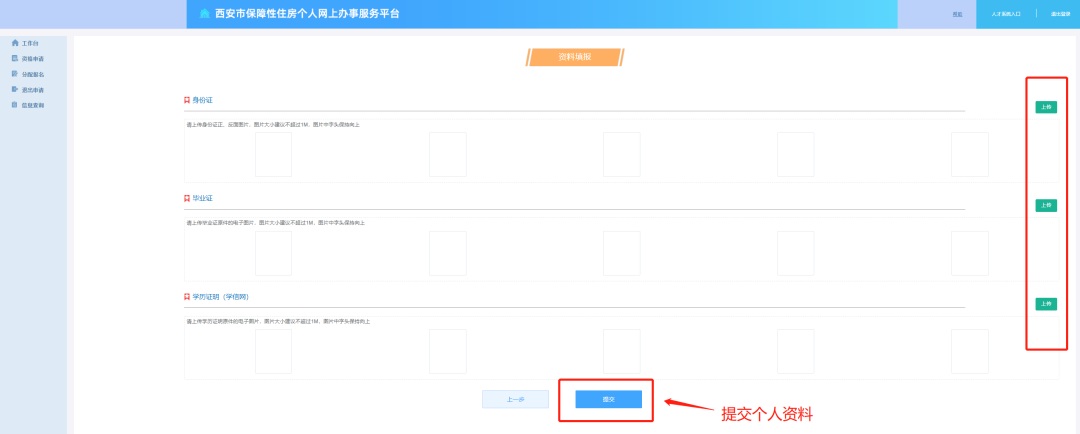Submit the form with the 提交 button
Viewport: 1080px width, 434px height.
tap(608, 400)
